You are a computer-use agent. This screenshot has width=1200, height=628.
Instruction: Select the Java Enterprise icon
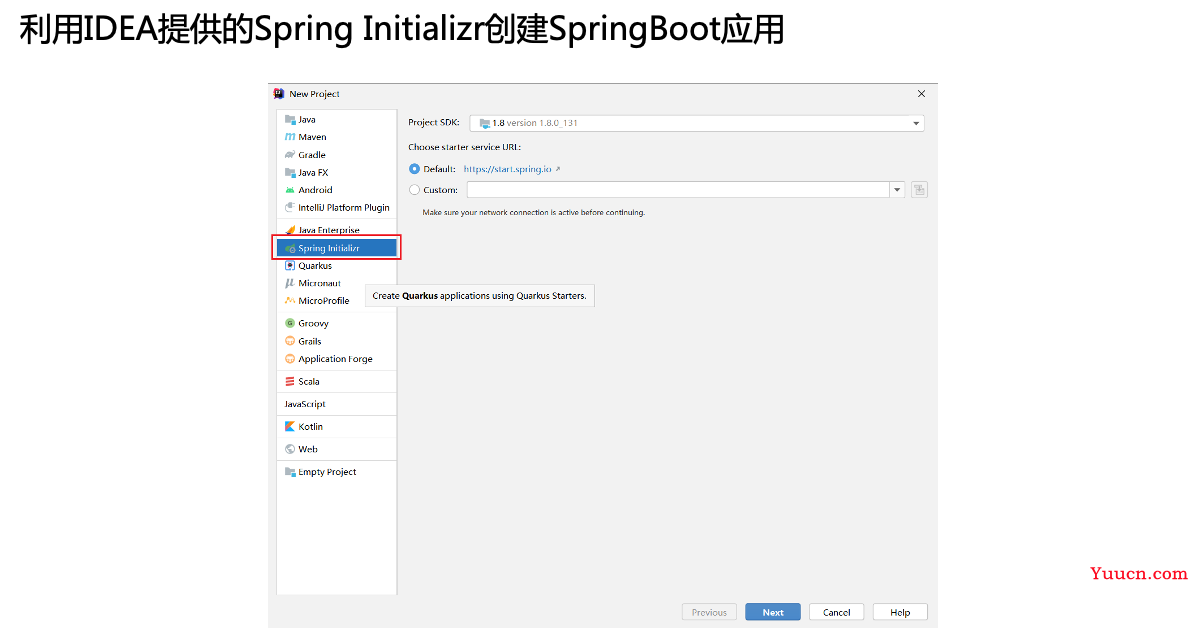point(290,230)
